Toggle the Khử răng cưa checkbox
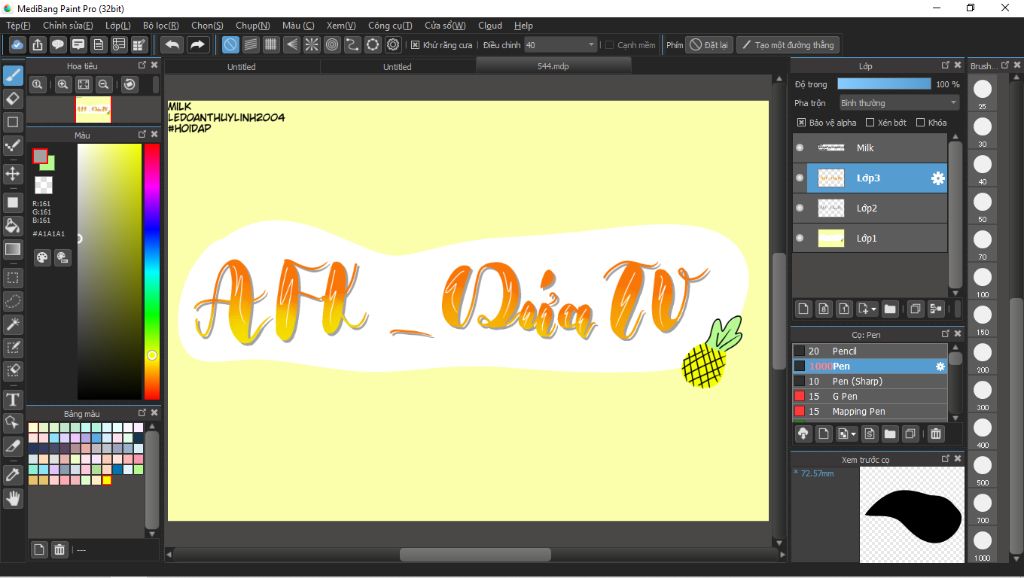The width and height of the screenshot is (1024, 578). pyautogui.click(x=415, y=45)
